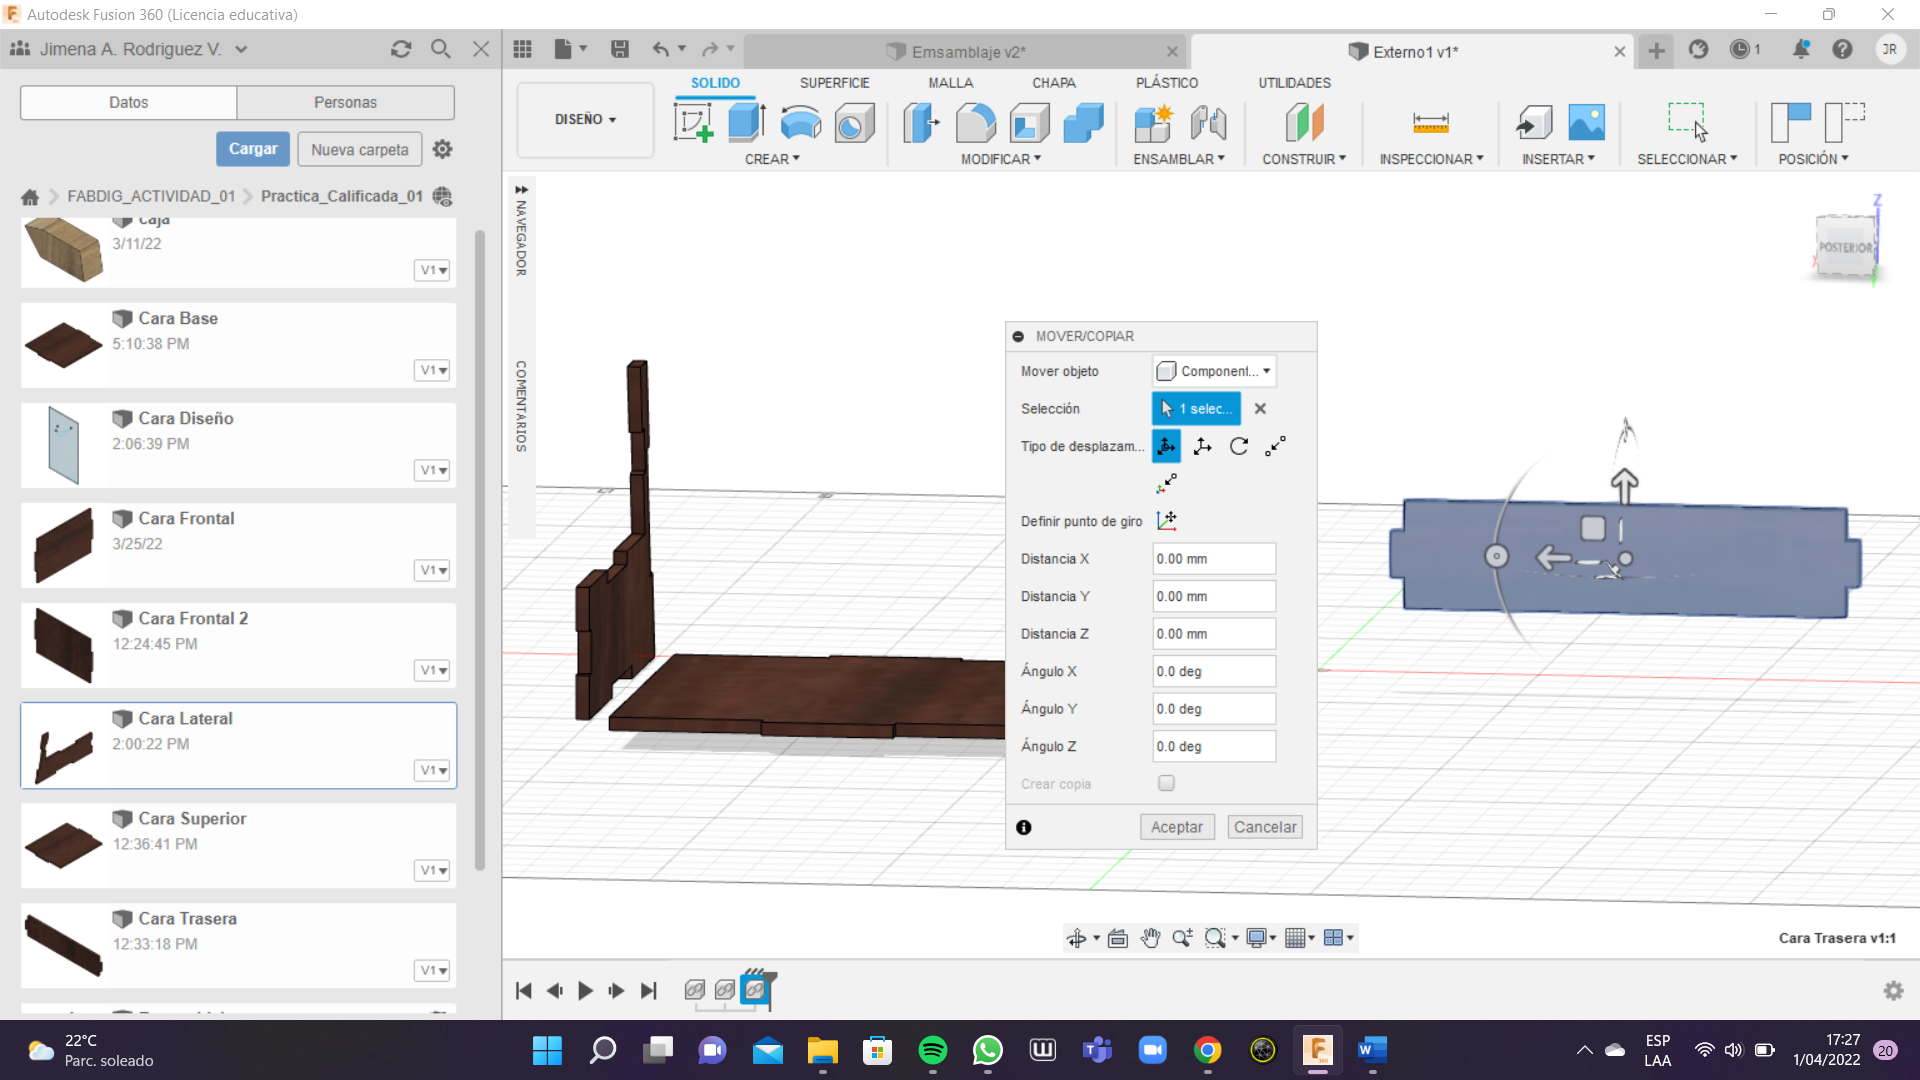Select the Extrude tool icon
The width and height of the screenshot is (1920, 1080).
(746, 123)
